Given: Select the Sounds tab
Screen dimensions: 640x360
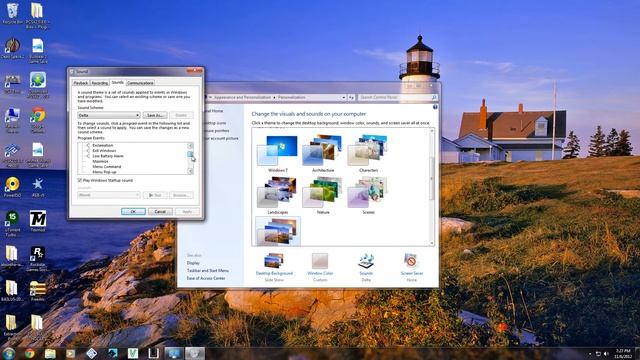Looking at the screenshot, I should click(118, 82).
